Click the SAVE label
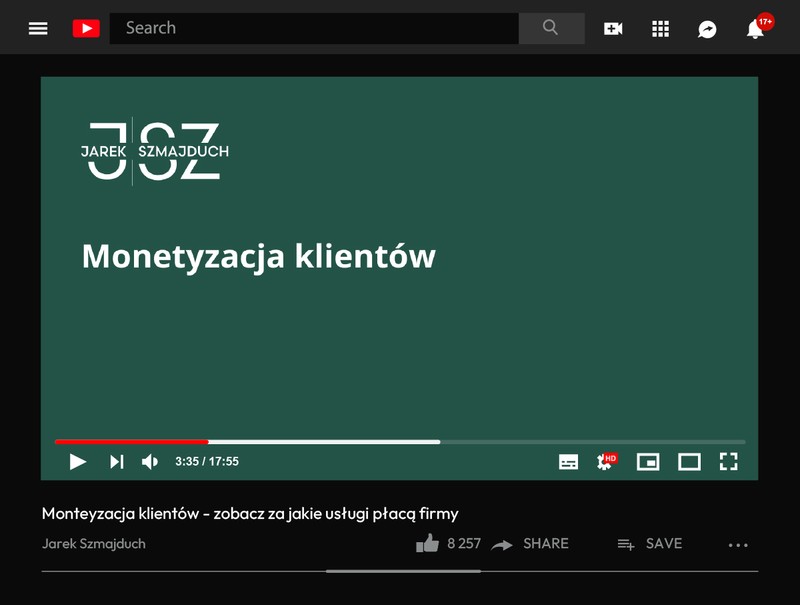Image resolution: width=800 pixels, height=605 pixels. 664,544
